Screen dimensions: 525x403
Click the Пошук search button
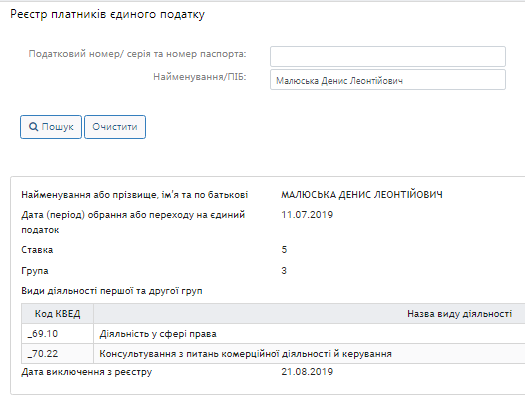pyautogui.click(x=51, y=127)
